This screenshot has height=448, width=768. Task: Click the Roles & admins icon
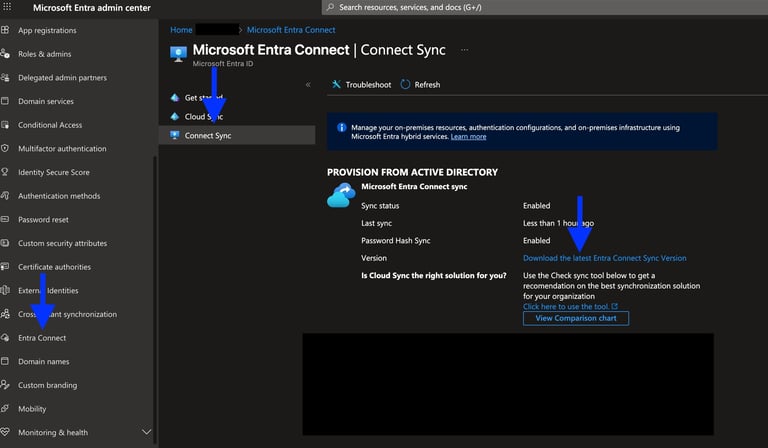(5, 54)
